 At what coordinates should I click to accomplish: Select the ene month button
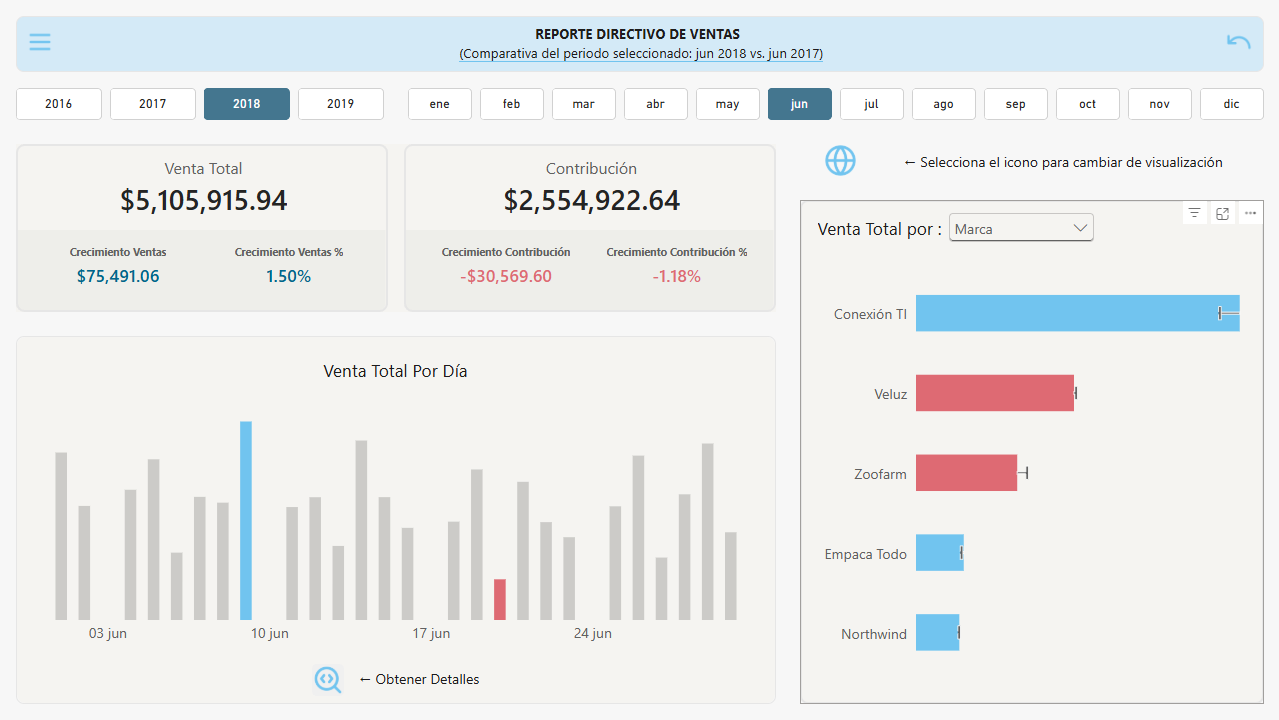click(440, 104)
